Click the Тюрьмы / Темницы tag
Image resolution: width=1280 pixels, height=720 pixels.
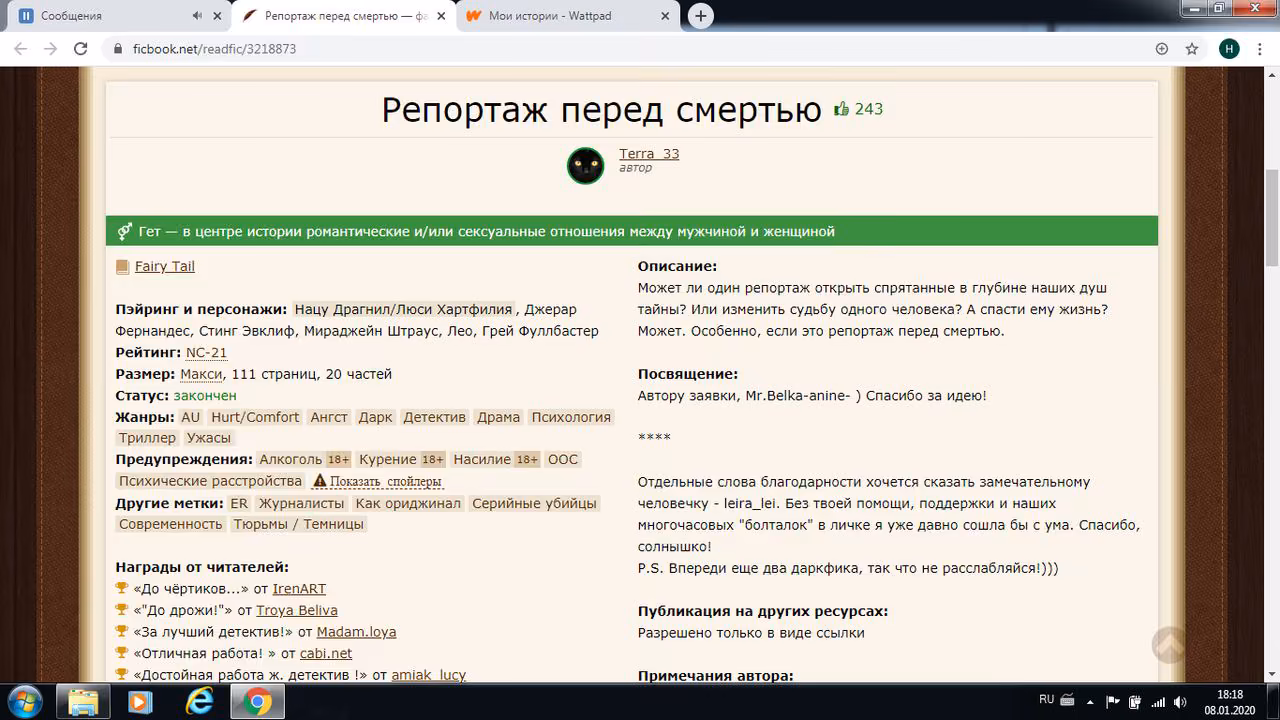click(x=299, y=524)
